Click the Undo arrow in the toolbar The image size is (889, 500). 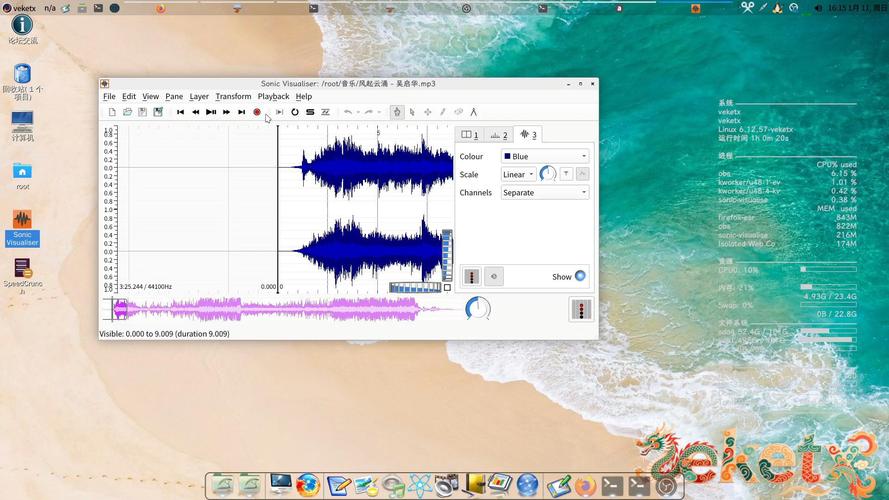tap(348, 112)
